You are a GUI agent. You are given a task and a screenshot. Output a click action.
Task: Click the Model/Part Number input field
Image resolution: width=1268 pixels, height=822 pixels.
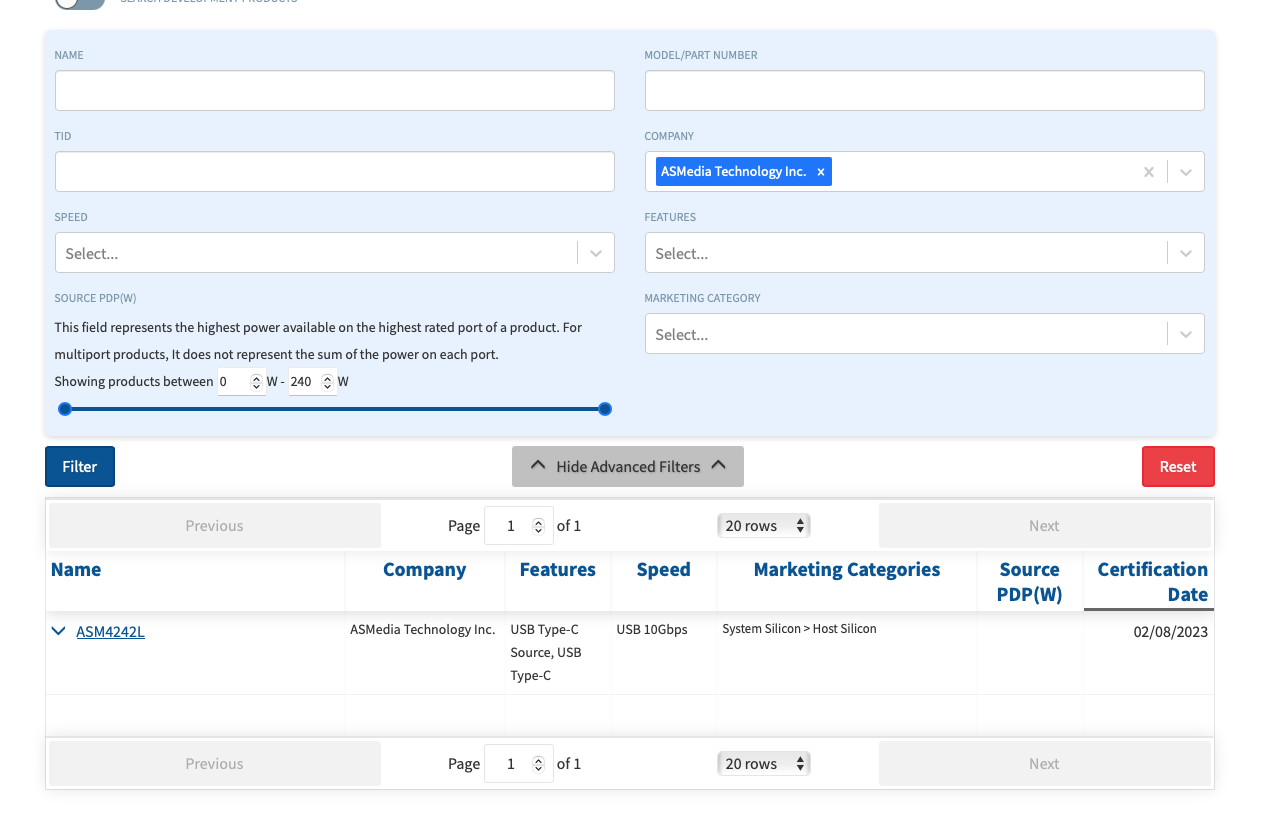[924, 91]
